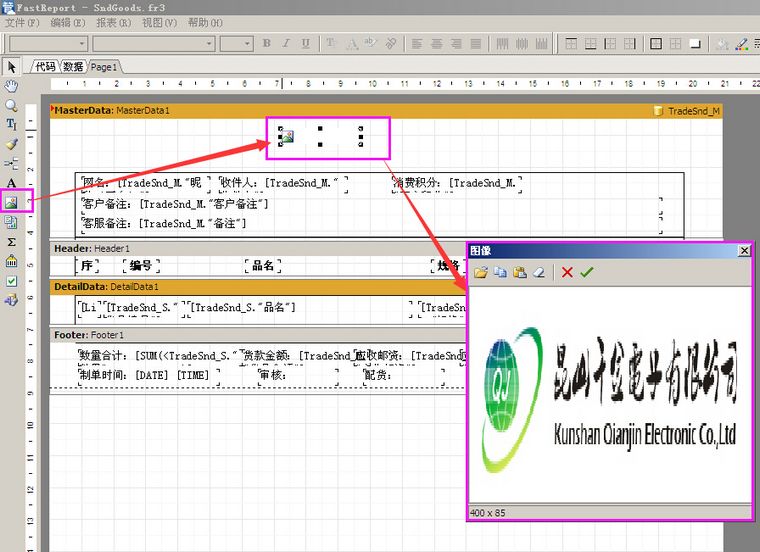The height and width of the screenshot is (552, 760).
Task: Toggle Italic formatting
Action: (x=286, y=44)
